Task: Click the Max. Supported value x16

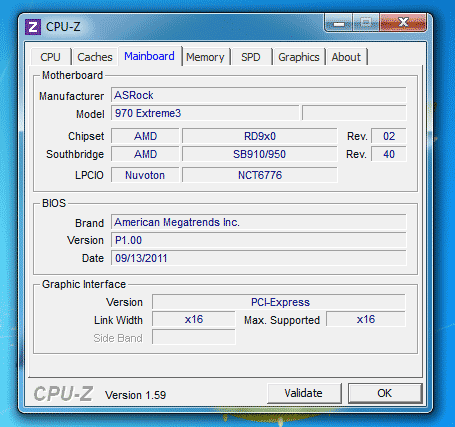Action: click(x=366, y=319)
